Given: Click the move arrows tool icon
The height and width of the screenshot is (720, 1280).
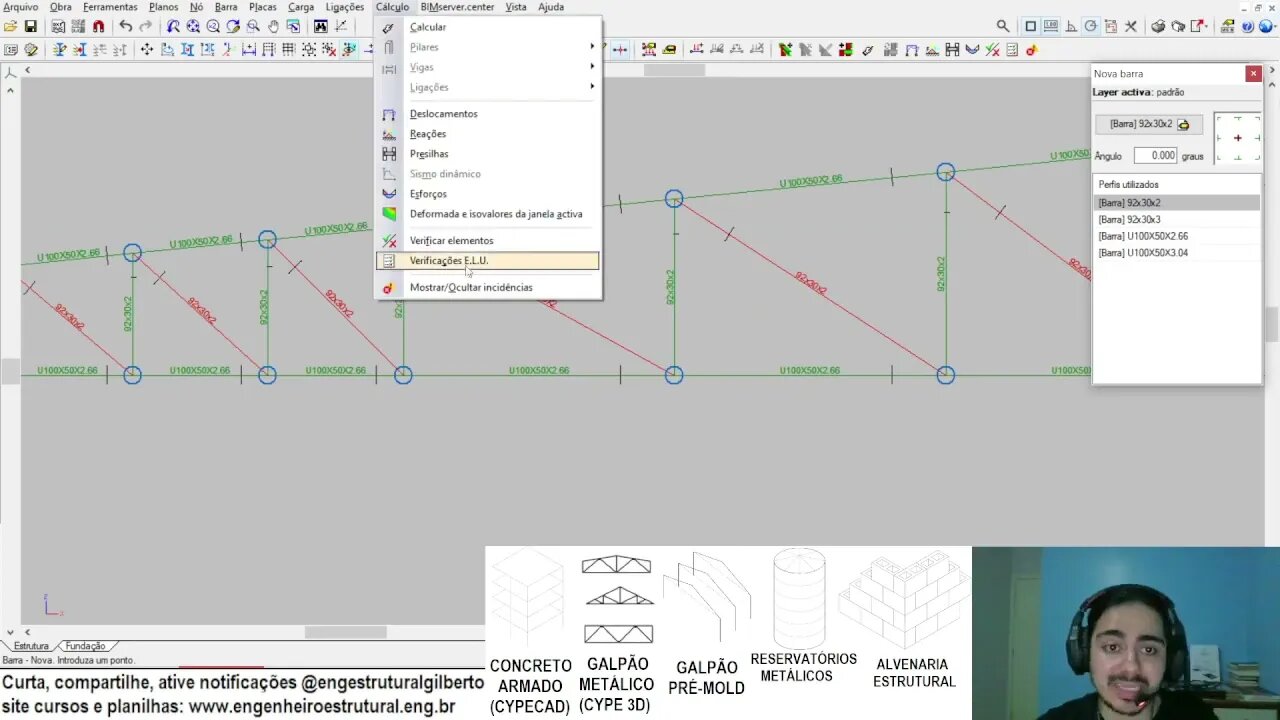Looking at the screenshot, I should click(x=147, y=50).
